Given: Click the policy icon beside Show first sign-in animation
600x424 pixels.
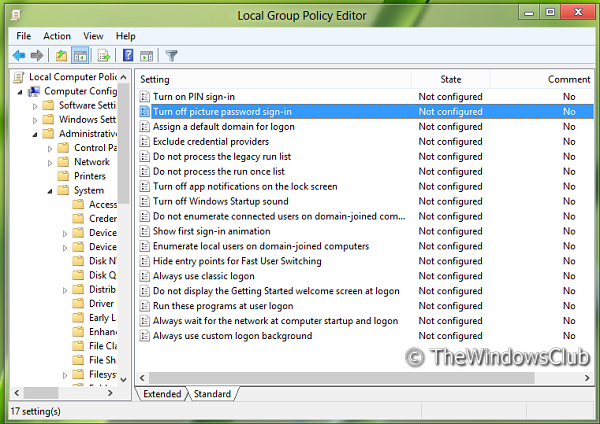Looking at the screenshot, I should (x=145, y=231).
